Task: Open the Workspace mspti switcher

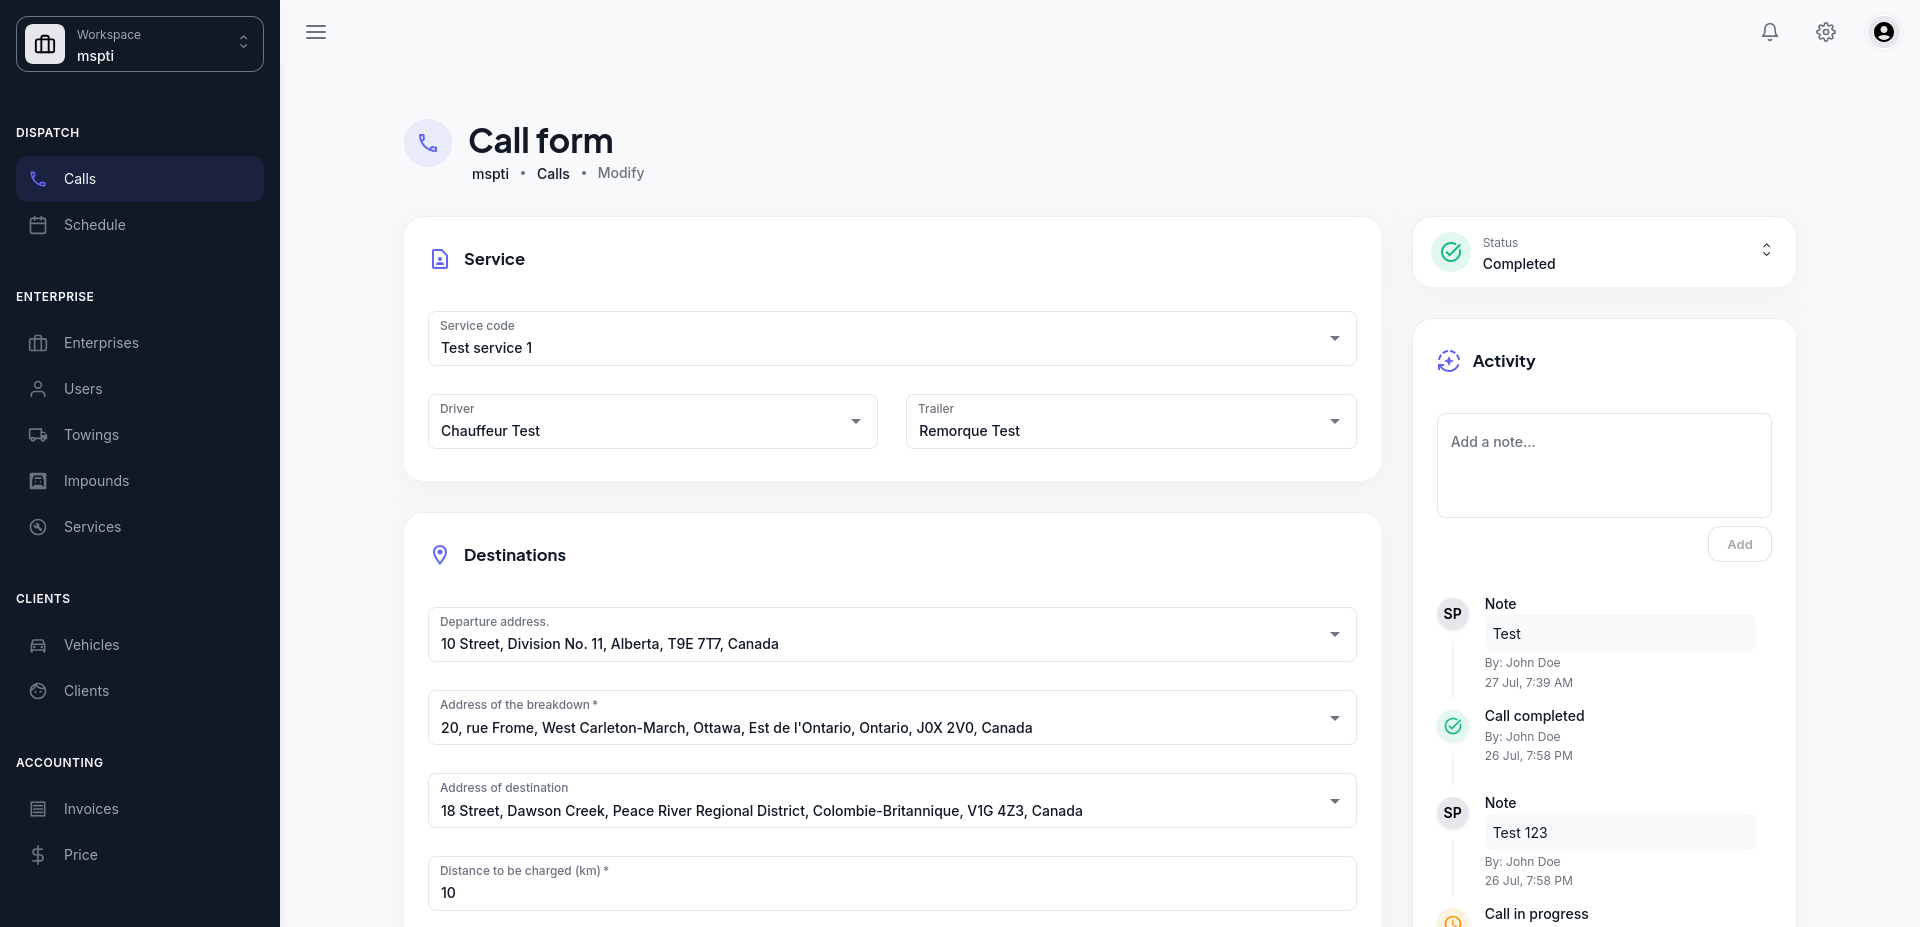Action: 140,44
